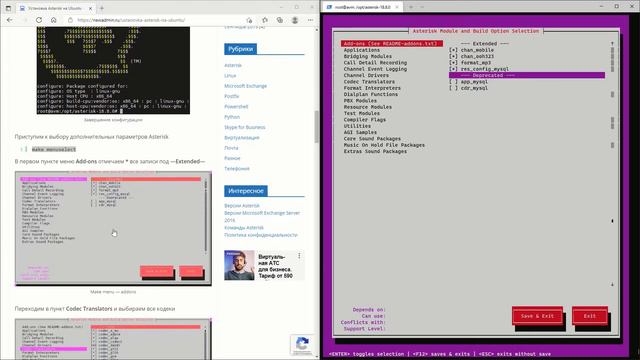
Task: Select Extras Sound Packages category
Action: [x=375, y=151]
